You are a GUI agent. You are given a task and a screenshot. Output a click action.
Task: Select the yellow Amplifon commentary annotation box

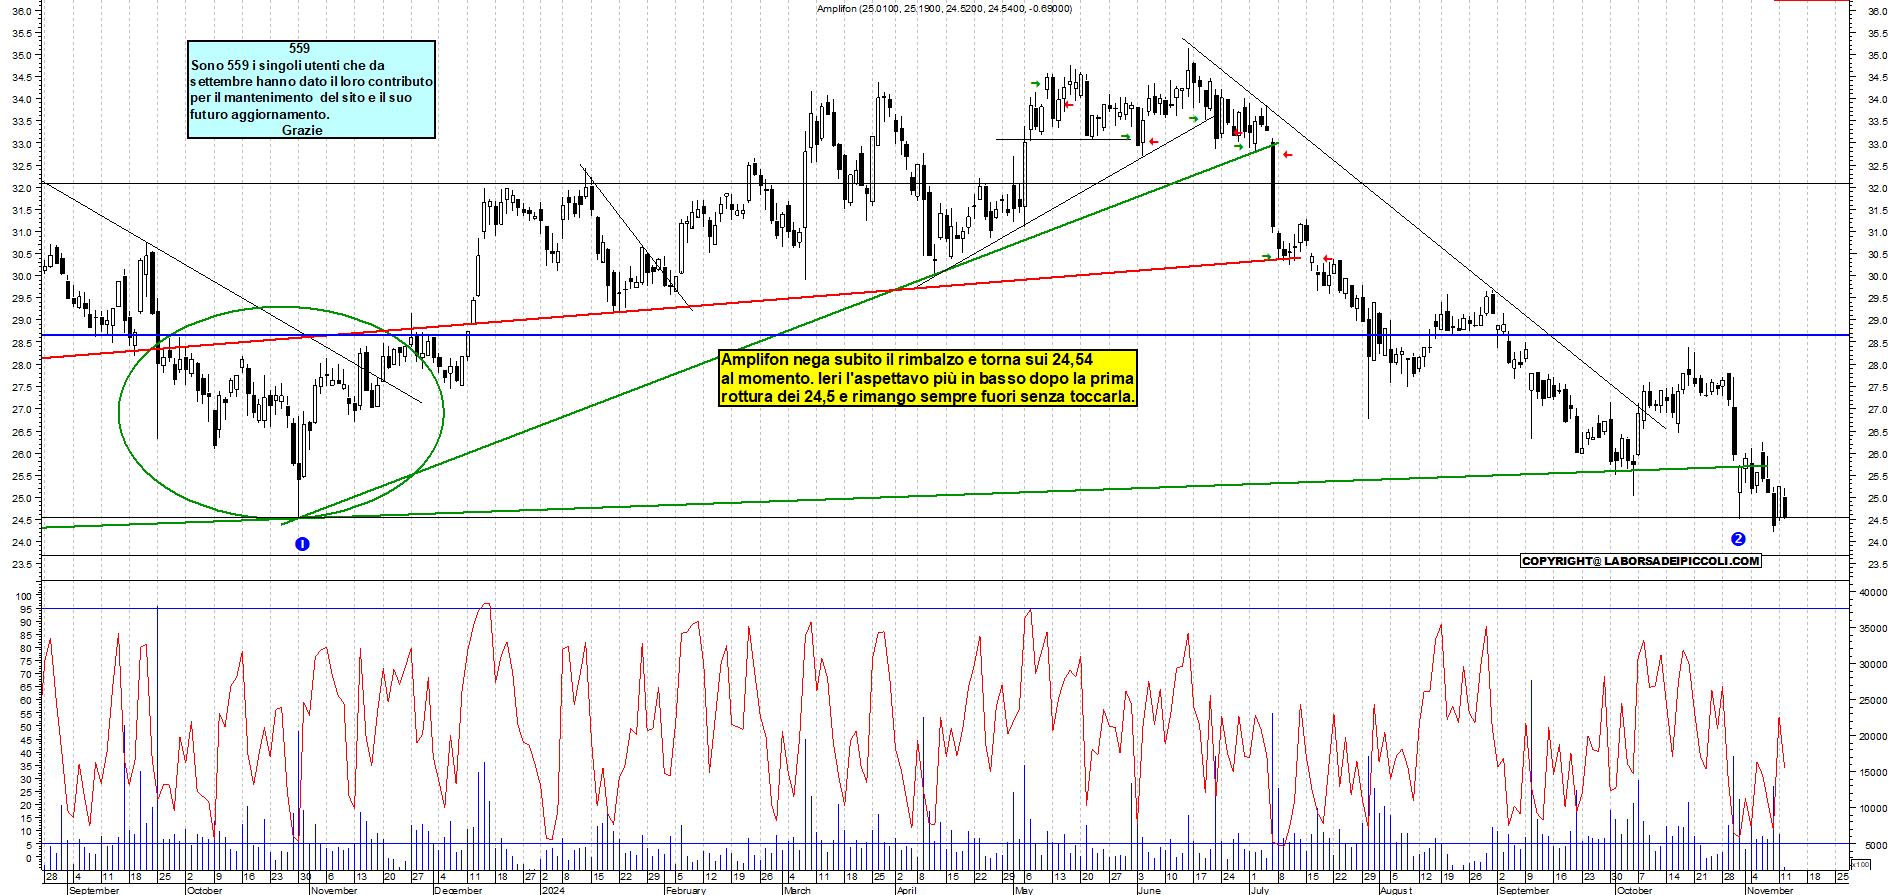(928, 378)
